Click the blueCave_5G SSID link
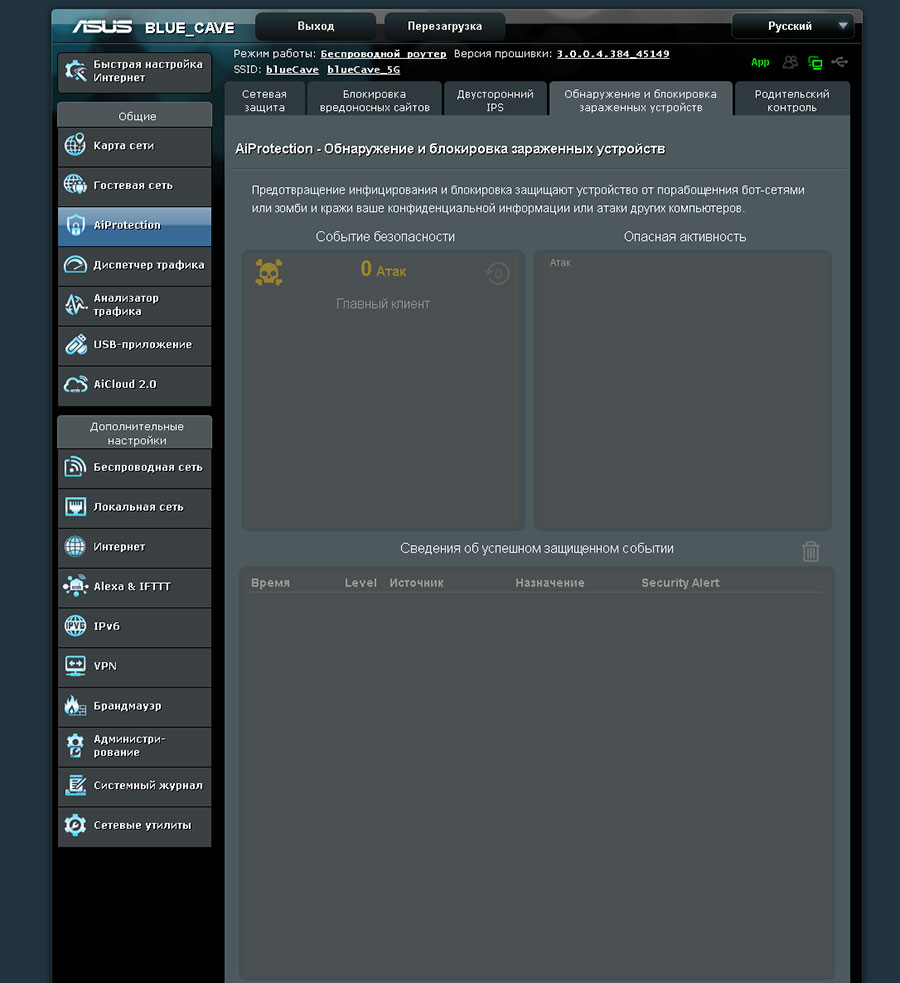The image size is (900, 983). click(364, 70)
